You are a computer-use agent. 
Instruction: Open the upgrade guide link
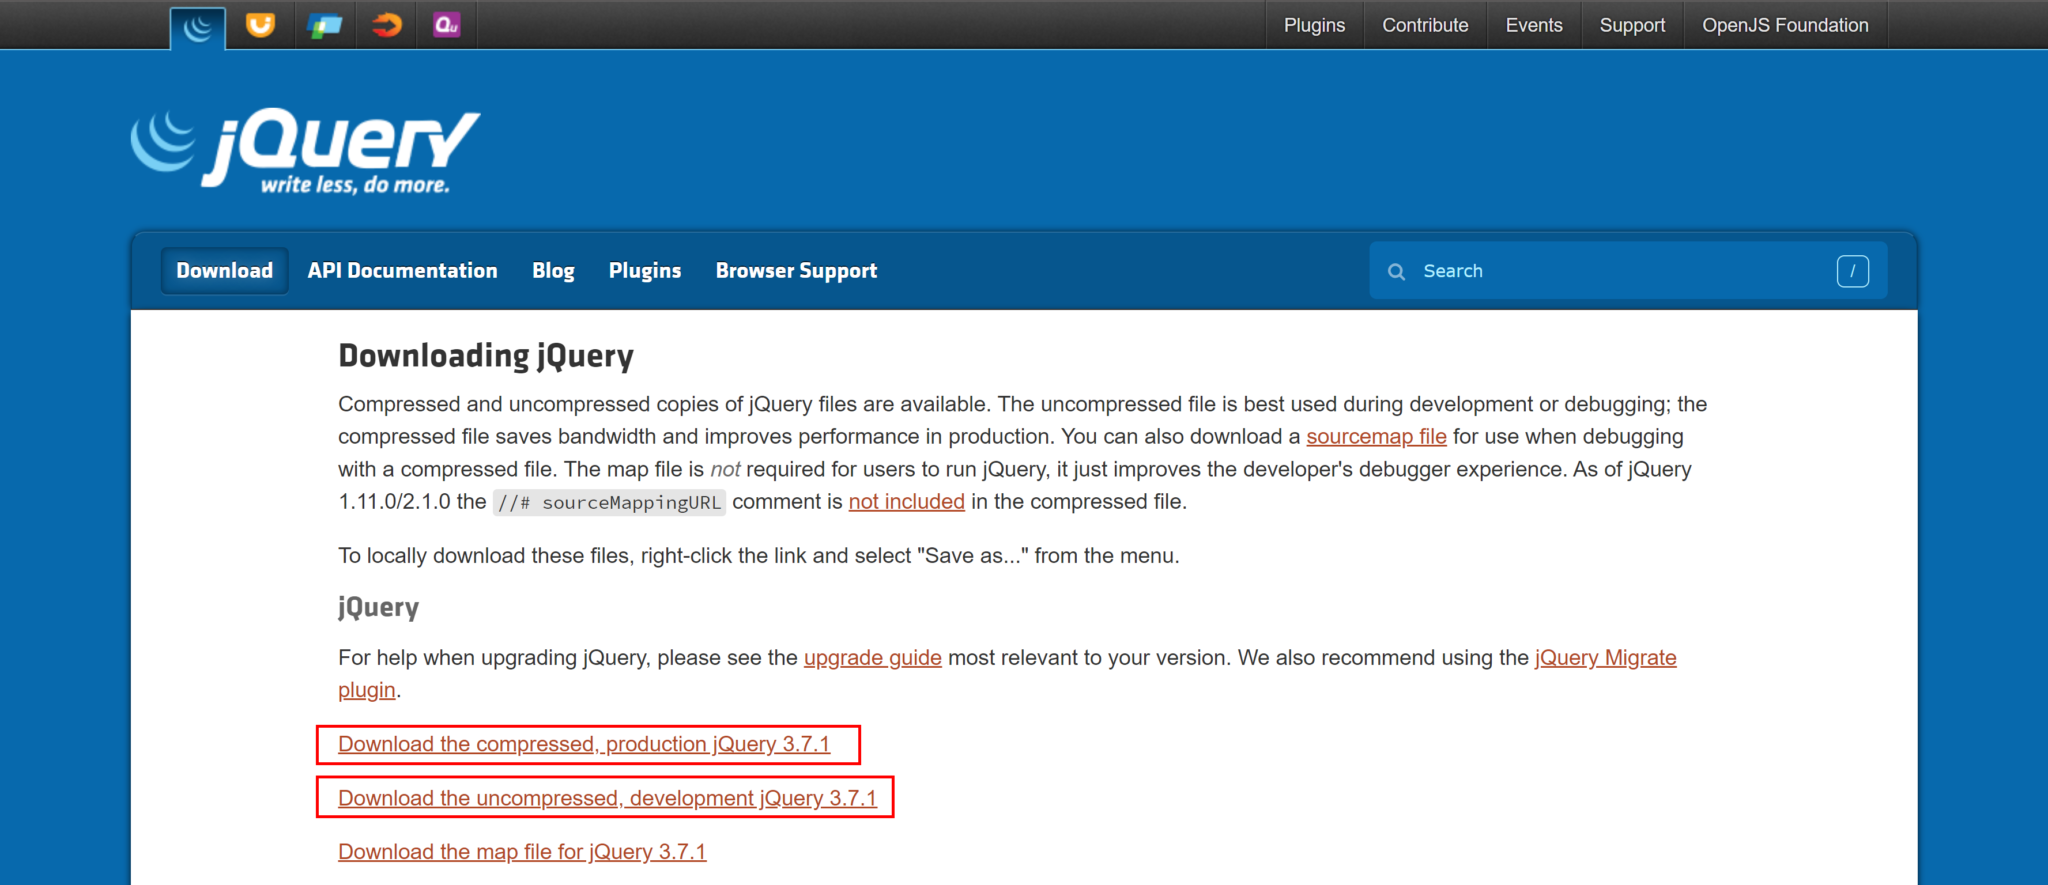(x=872, y=658)
